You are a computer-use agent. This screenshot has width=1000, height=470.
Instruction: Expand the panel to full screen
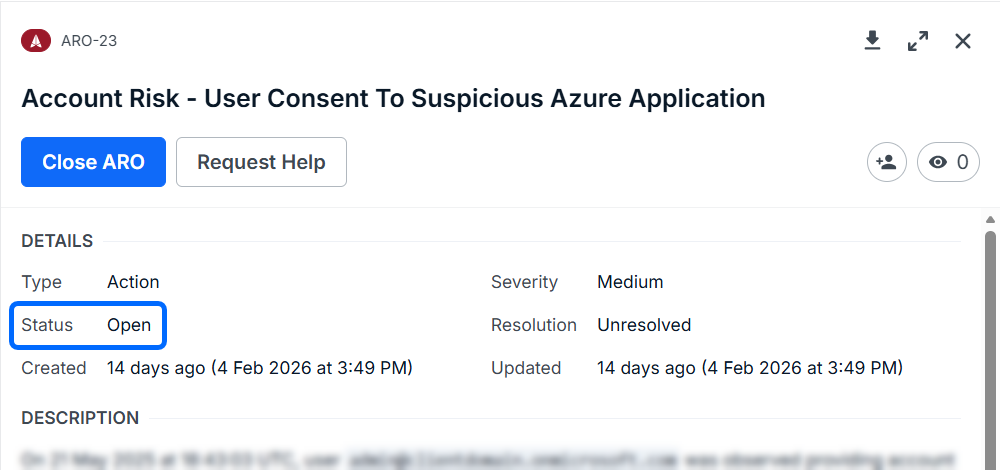click(x=917, y=41)
